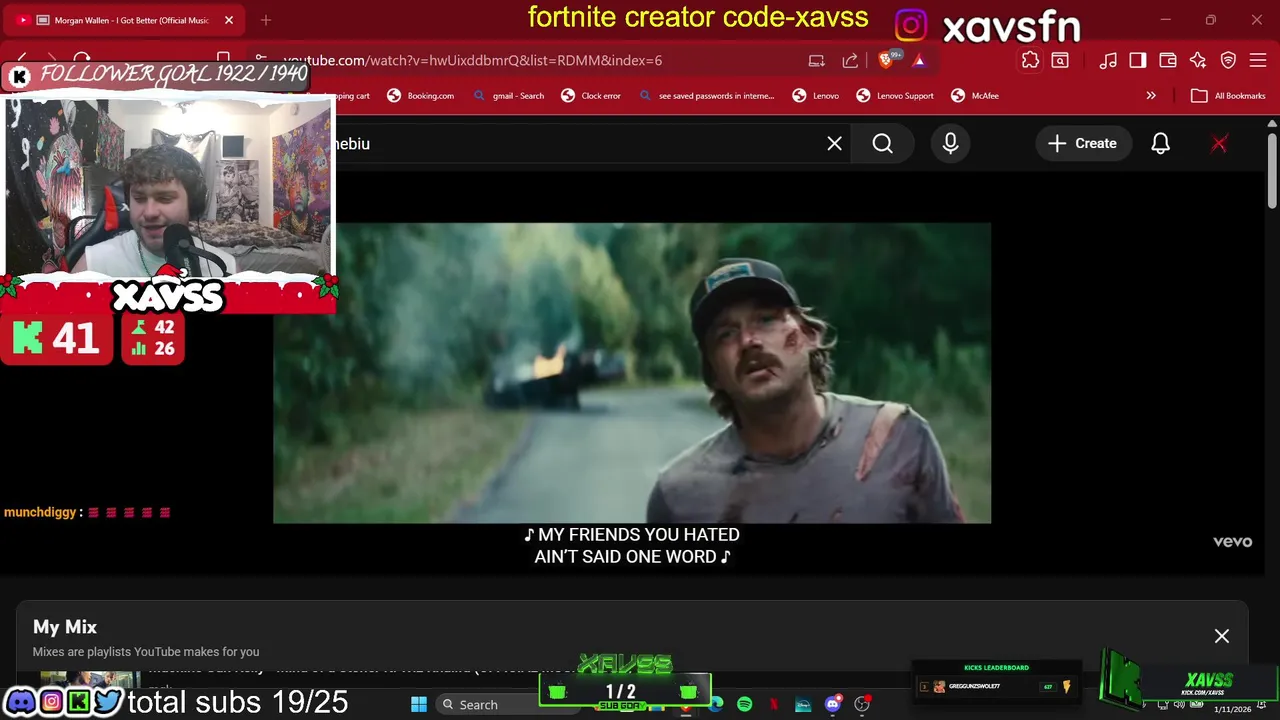Click the share page icon in address bar
This screenshot has width=1280, height=720.
point(850,60)
